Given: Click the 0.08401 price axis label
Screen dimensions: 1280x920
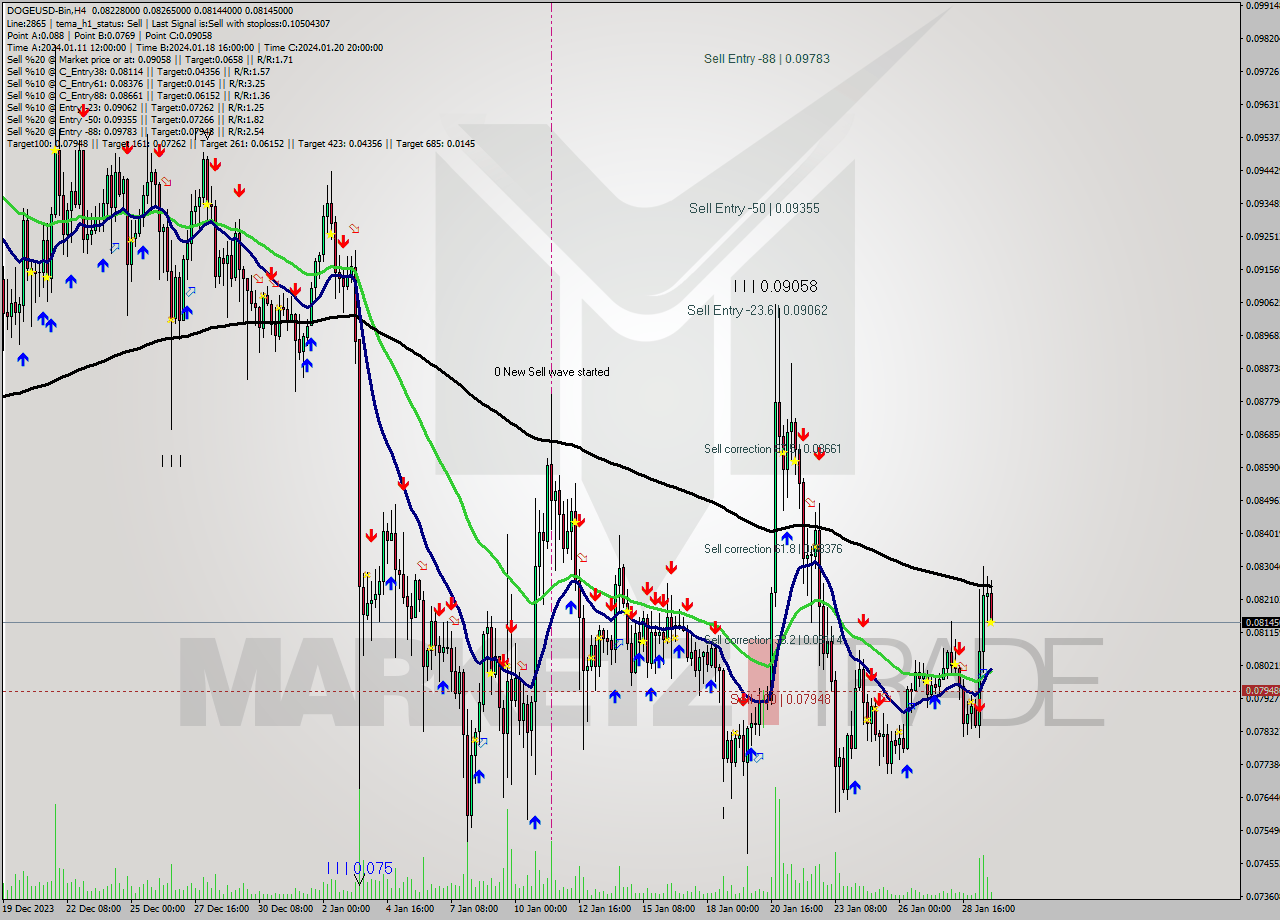Looking at the screenshot, I should click(1262, 533).
